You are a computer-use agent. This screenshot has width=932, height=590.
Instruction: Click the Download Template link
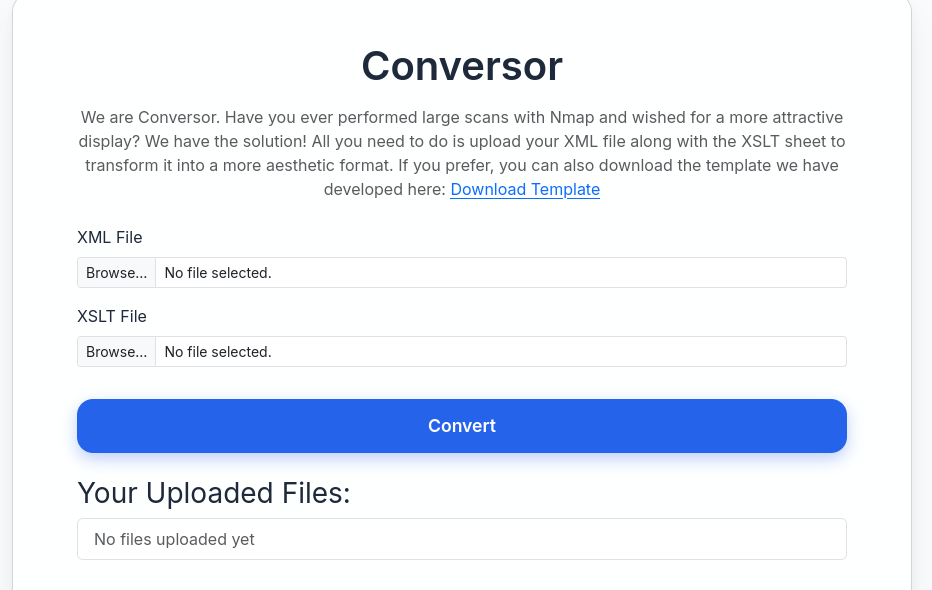click(524, 189)
